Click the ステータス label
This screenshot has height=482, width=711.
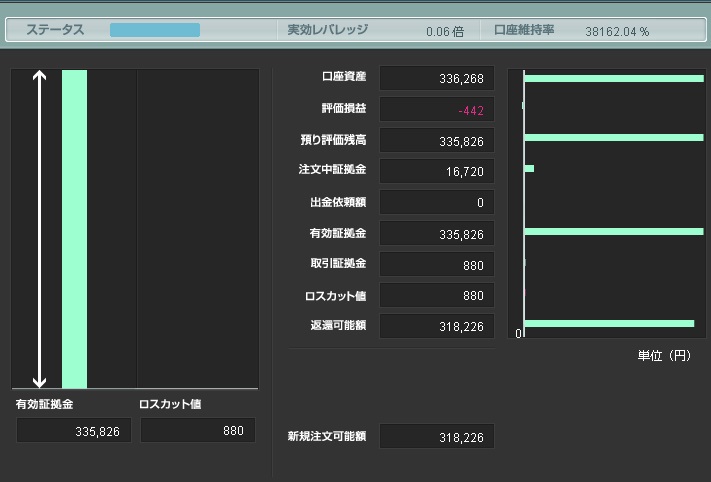(55, 29)
